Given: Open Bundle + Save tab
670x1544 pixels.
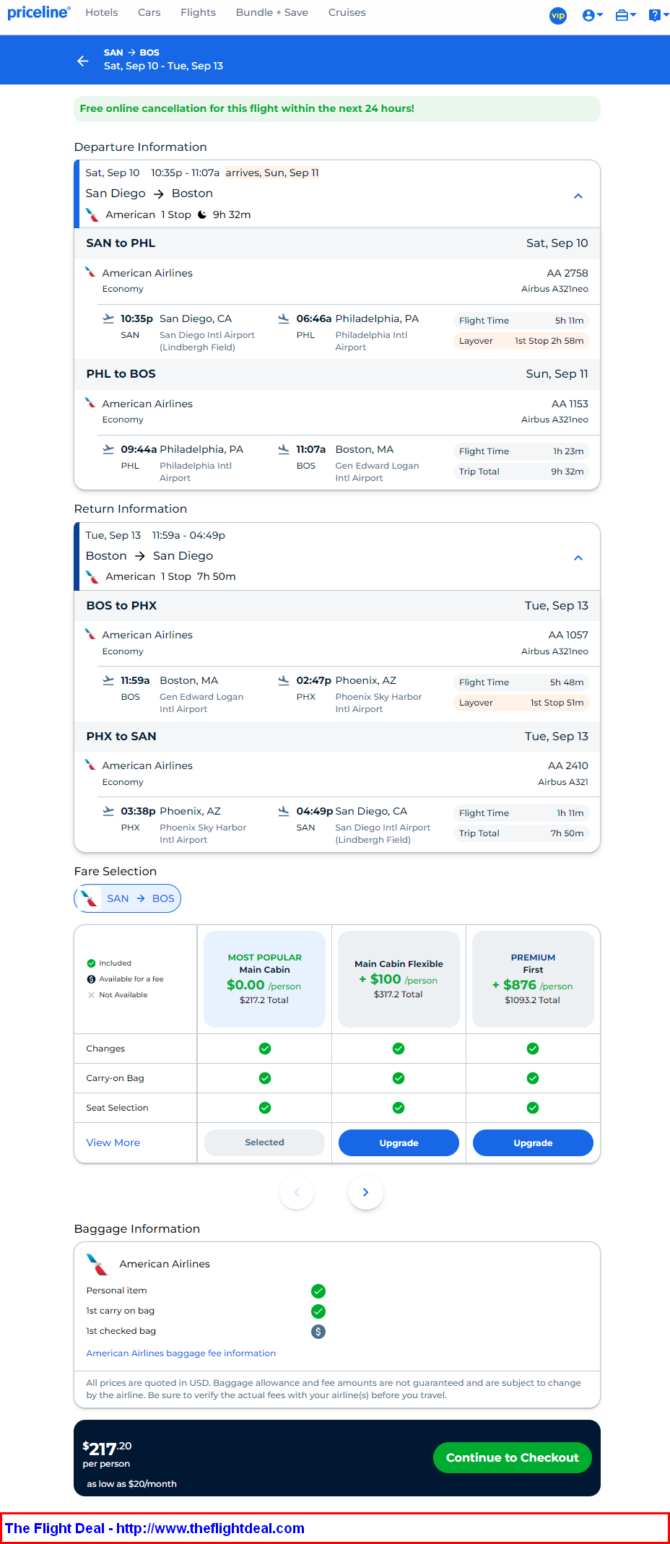Looking at the screenshot, I should pyautogui.click(x=272, y=13).
